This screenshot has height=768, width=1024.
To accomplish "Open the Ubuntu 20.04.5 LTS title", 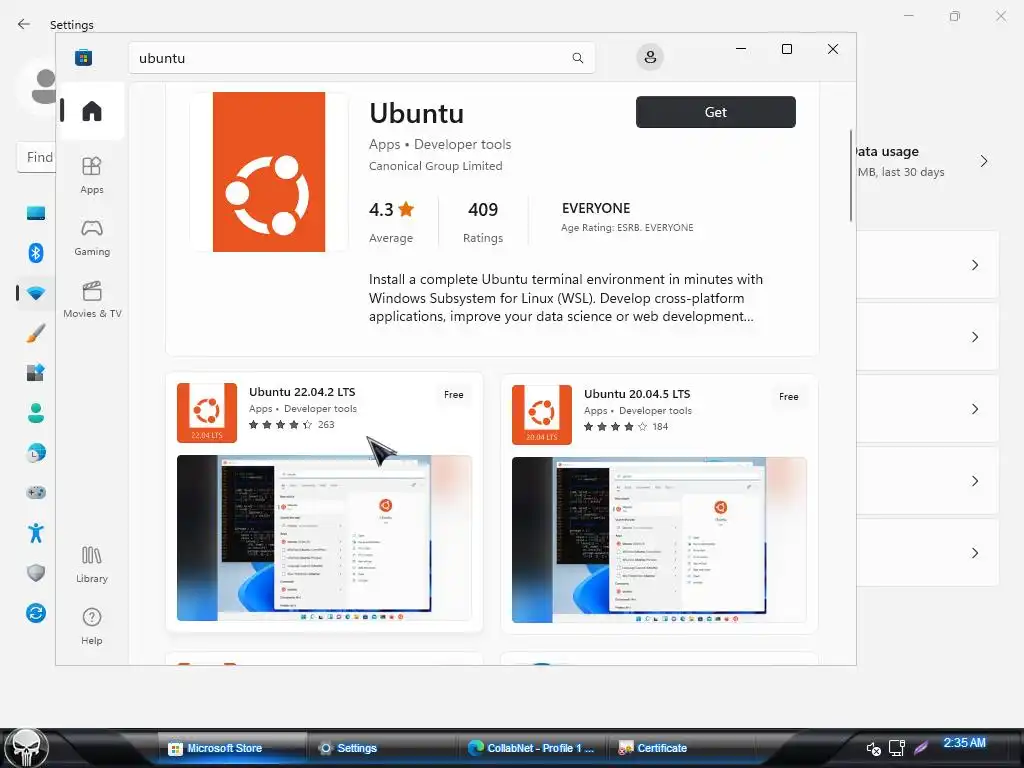I will coord(637,394).
